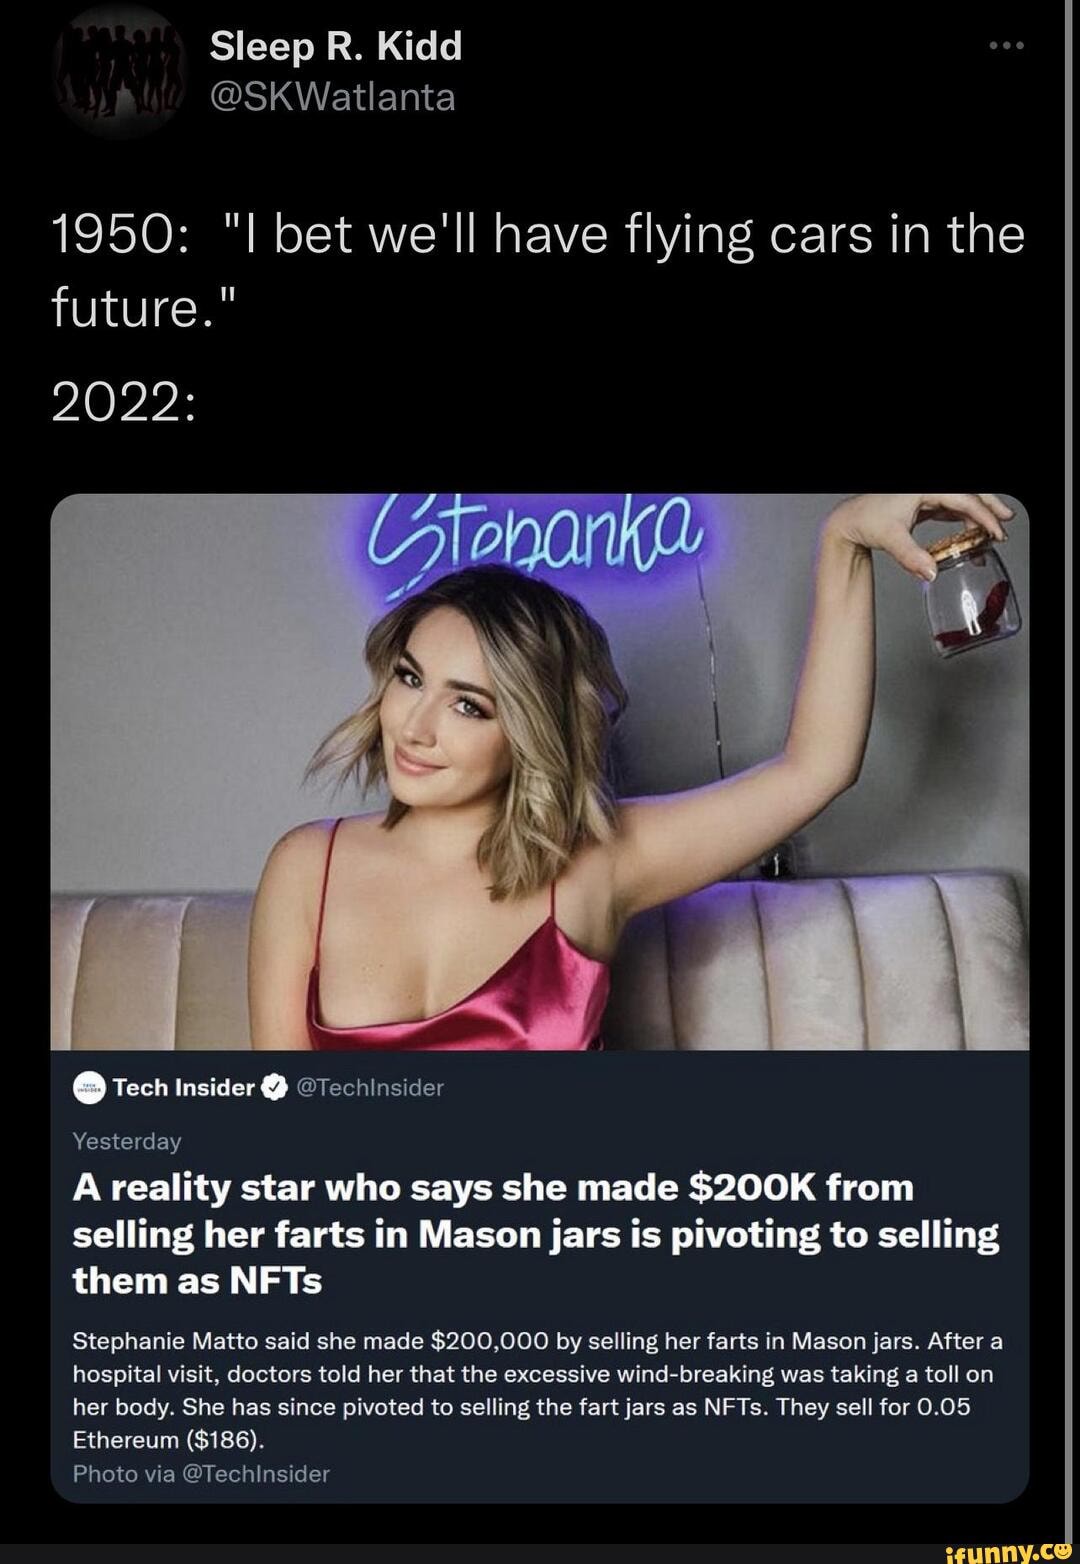
Task: Open the embedded article photo
Action: (x=540, y=772)
